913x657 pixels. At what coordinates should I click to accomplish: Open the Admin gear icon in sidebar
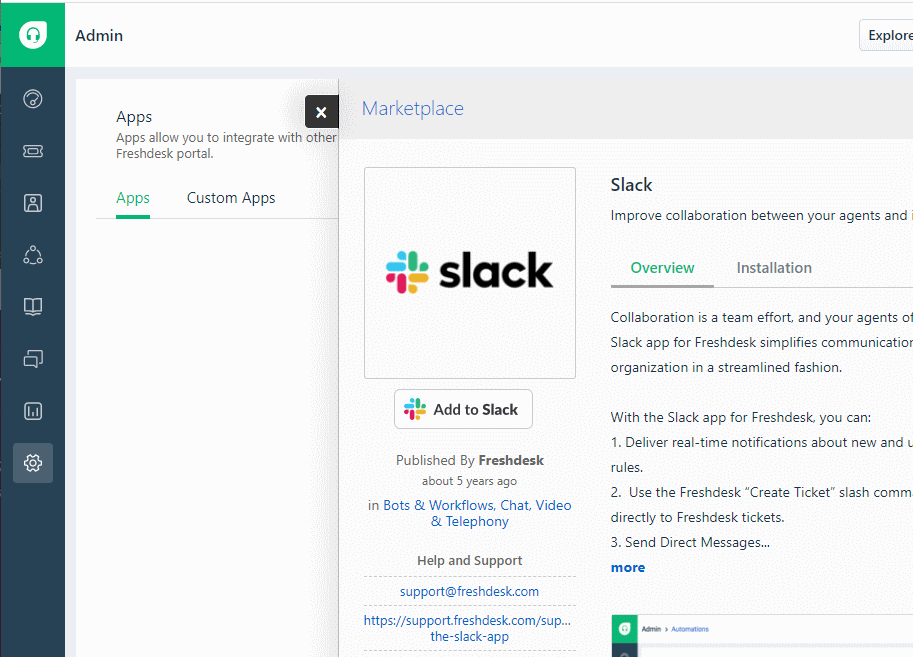(33, 463)
